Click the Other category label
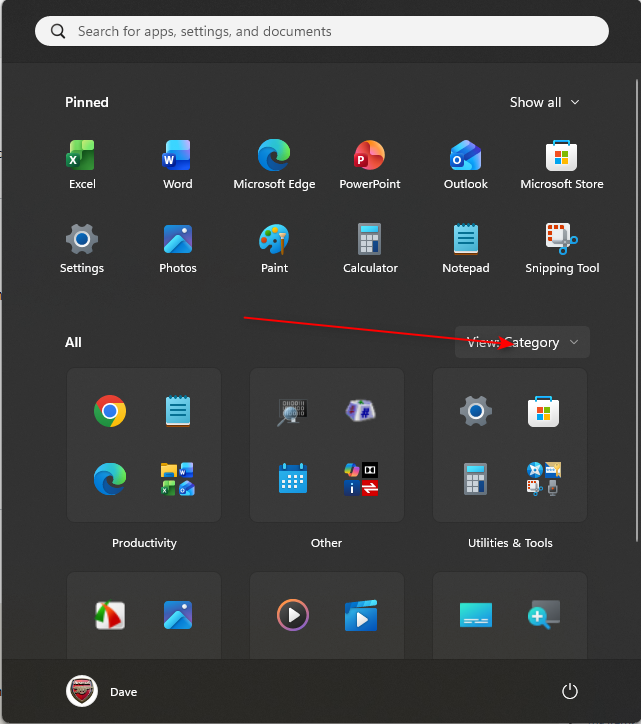 327,543
